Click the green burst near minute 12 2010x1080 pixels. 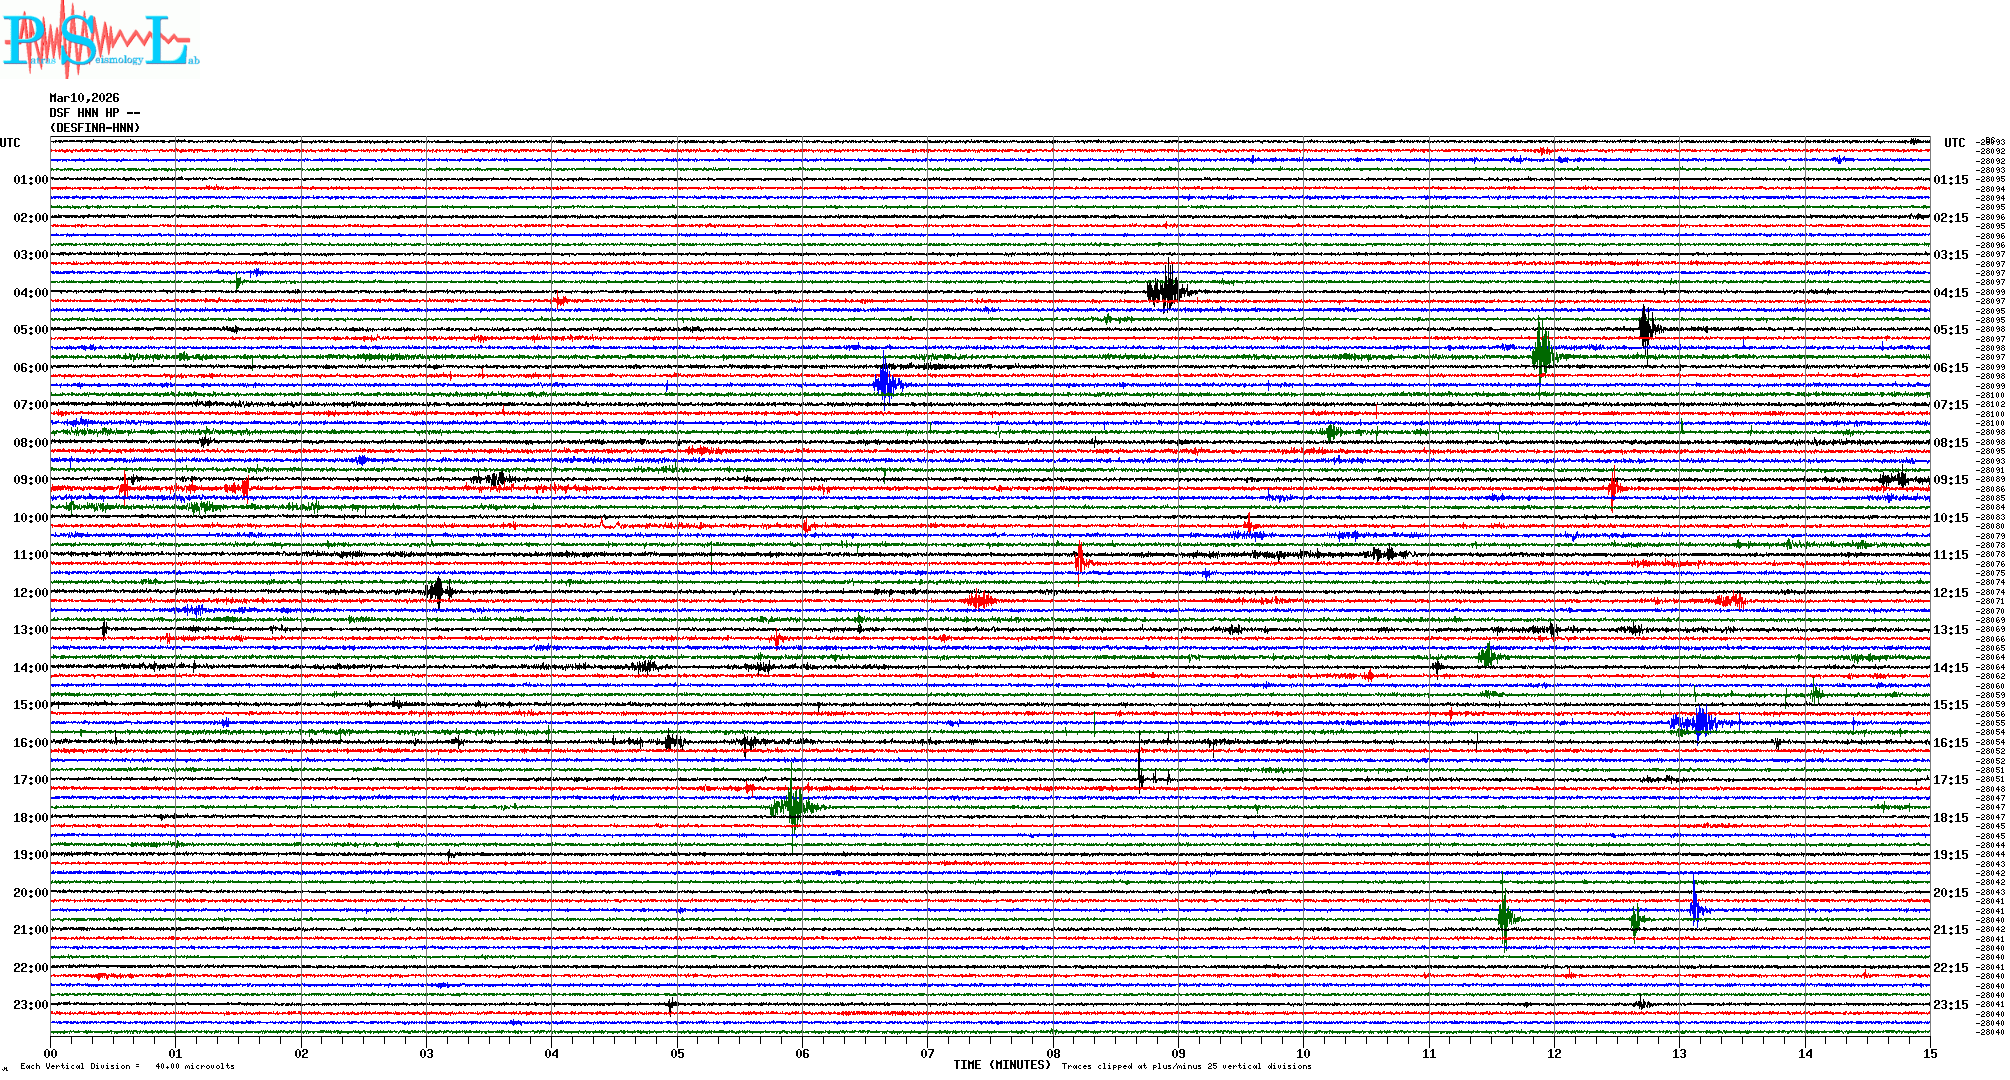click(1543, 351)
